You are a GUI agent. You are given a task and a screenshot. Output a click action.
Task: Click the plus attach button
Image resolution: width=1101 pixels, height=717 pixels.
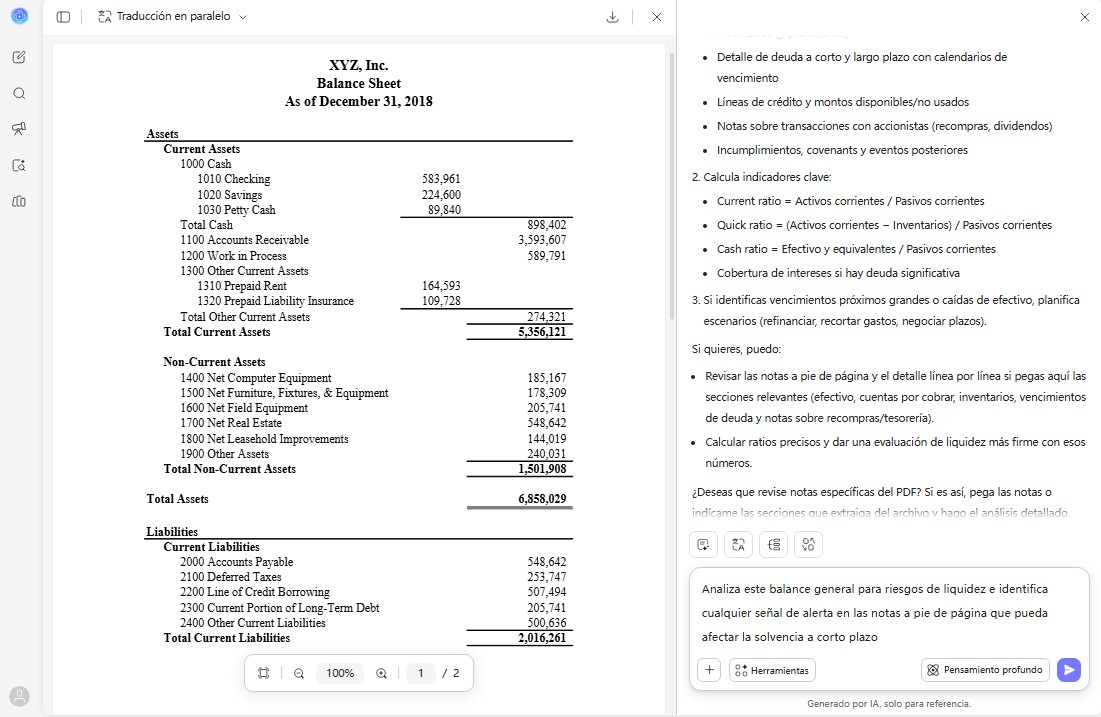[709, 670]
